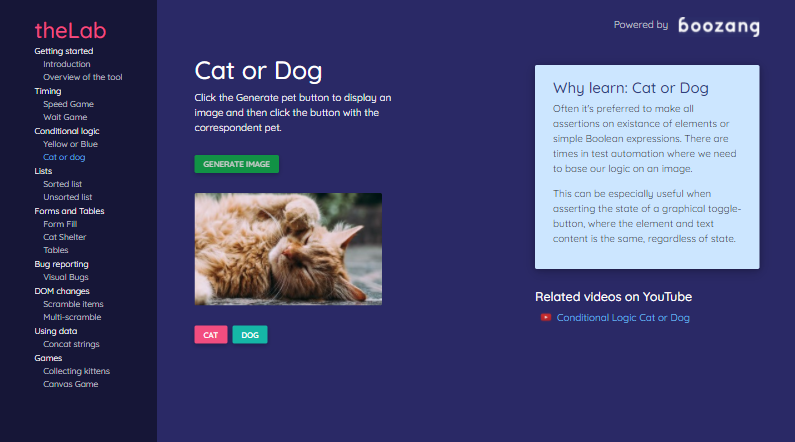Image resolution: width=795 pixels, height=442 pixels.
Task: Open the Introduction page
Action: click(x=66, y=64)
